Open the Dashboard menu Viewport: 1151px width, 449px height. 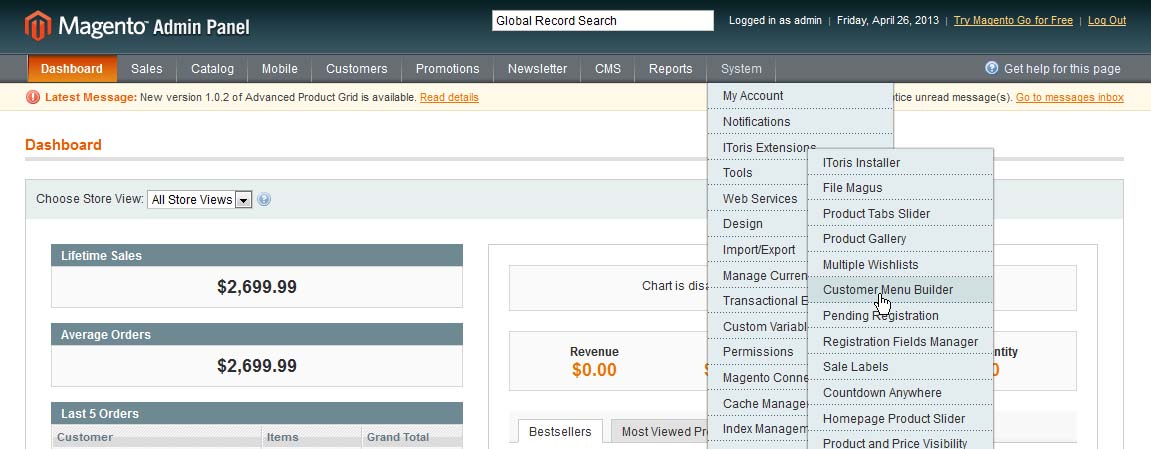[72, 69]
